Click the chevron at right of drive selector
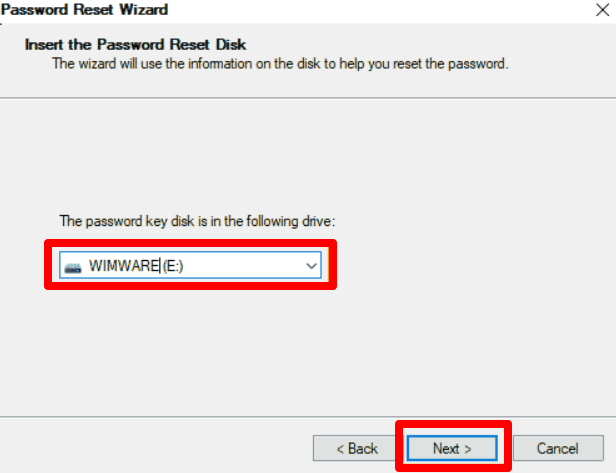 (311, 266)
